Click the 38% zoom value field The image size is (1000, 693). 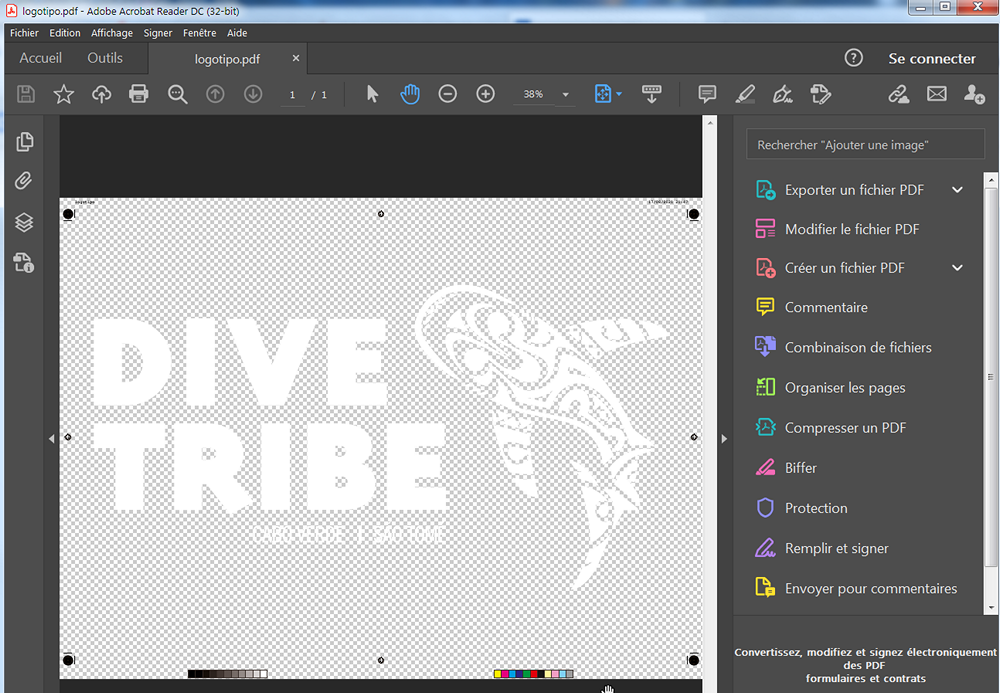534,94
